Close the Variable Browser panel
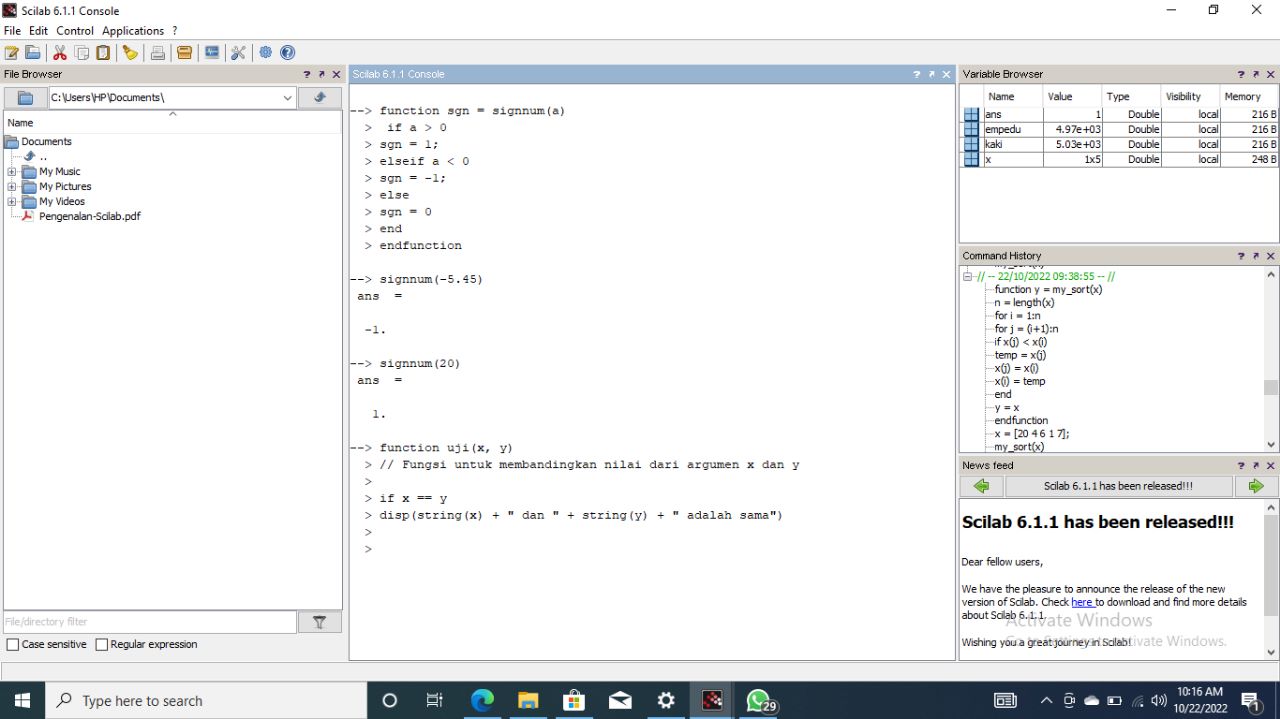This screenshot has height=719, width=1280. (x=1271, y=75)
